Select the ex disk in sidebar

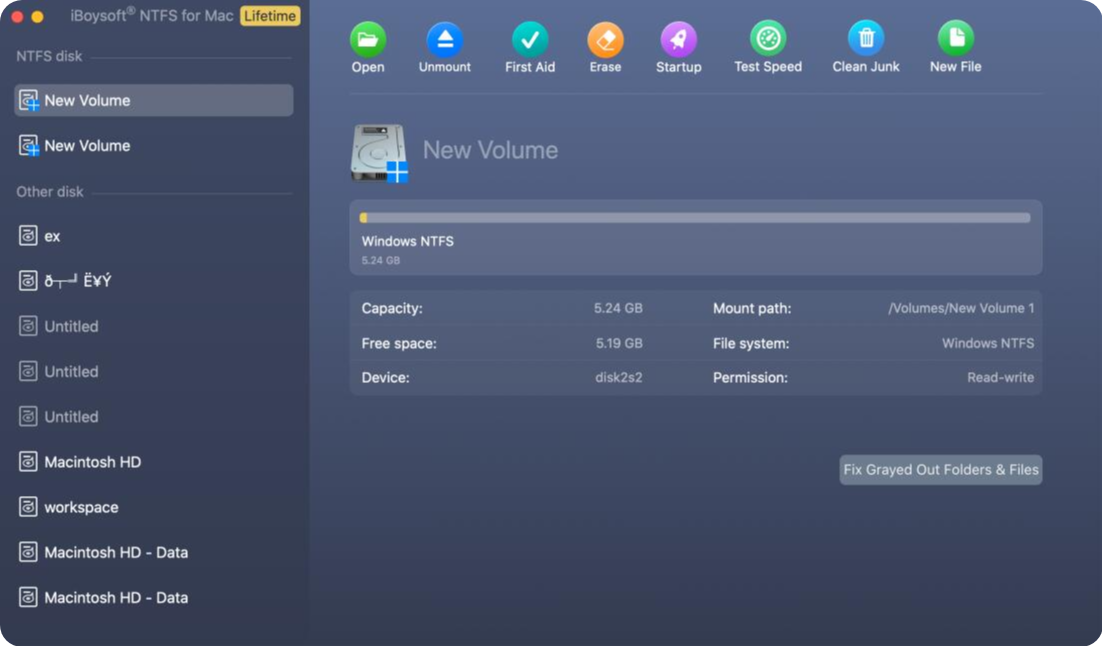pos(153,236)
